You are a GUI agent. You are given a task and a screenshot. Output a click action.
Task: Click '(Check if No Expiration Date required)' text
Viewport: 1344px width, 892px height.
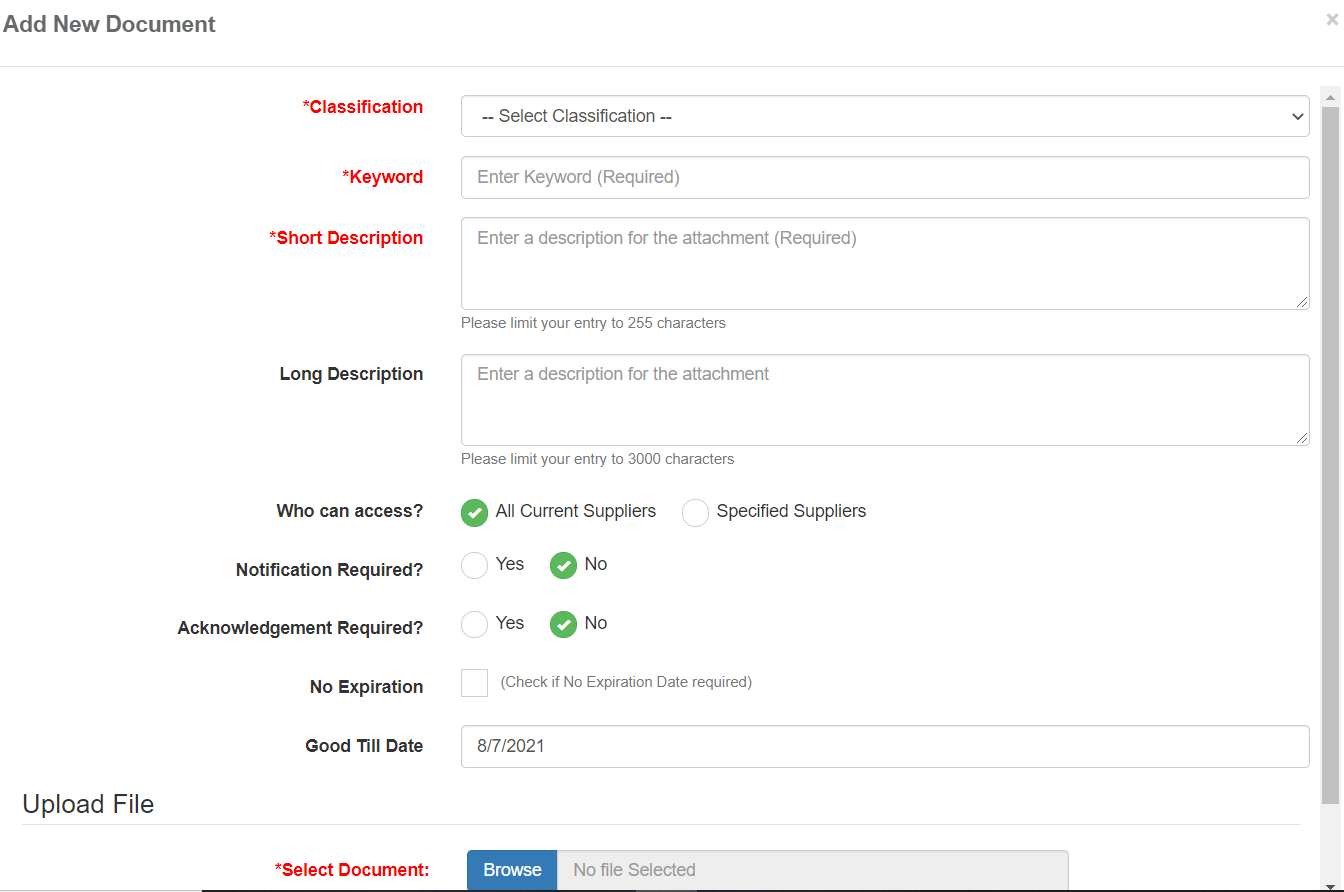coord(626,682)
